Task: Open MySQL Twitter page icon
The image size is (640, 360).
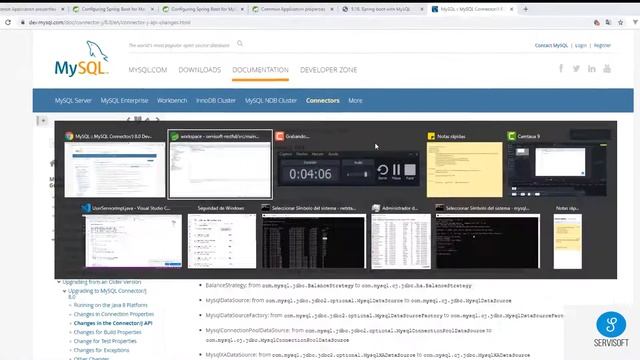Action: click(x=576, y=69)
